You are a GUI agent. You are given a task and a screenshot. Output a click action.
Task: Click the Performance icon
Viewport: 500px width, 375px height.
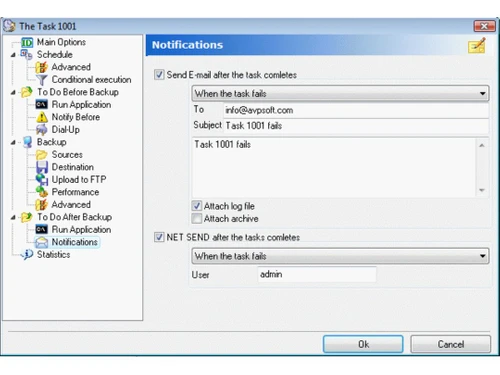[42, 192]
